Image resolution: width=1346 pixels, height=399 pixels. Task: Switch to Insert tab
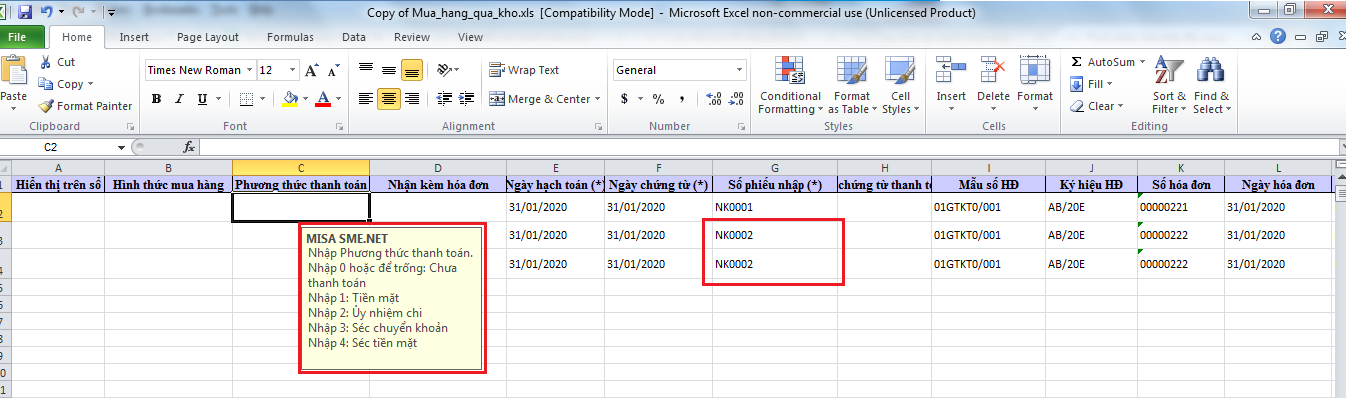134,37
